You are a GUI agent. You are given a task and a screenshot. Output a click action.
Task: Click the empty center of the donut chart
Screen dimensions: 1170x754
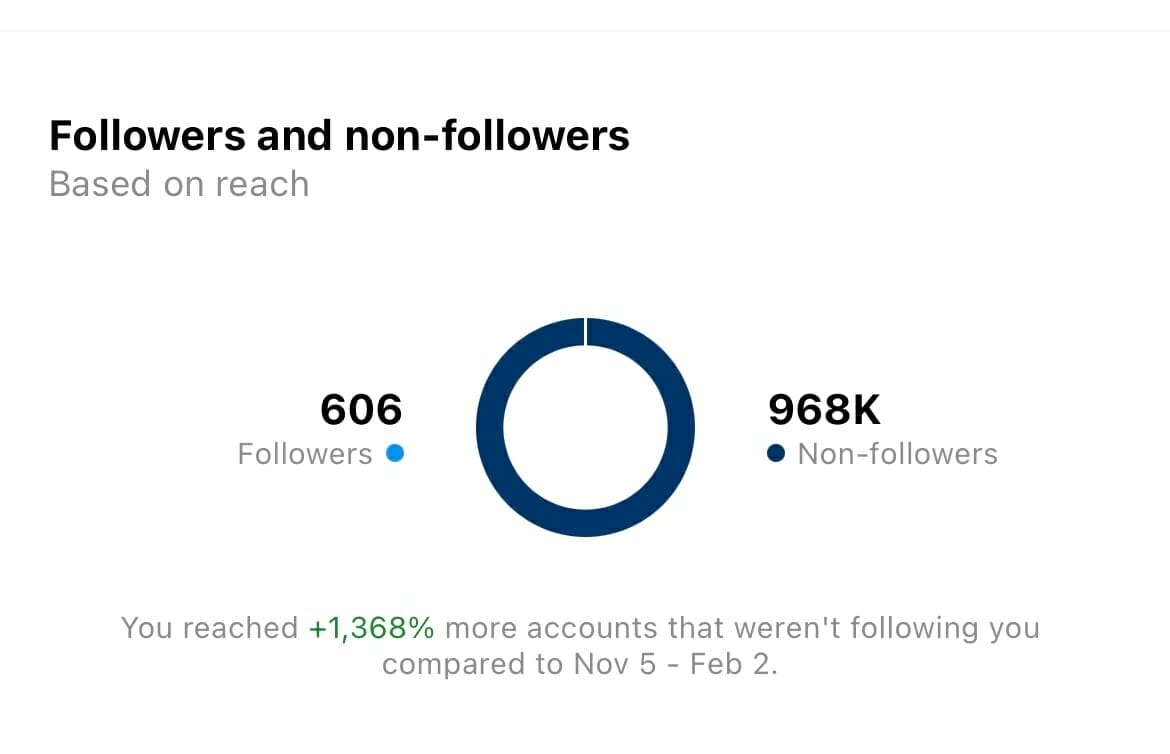(x=586, y=427)
